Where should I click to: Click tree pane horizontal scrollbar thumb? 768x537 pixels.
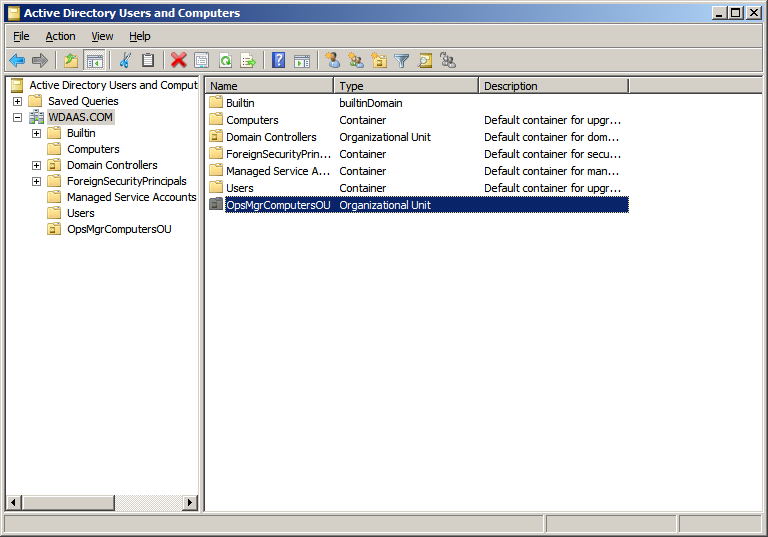[68, 502]
